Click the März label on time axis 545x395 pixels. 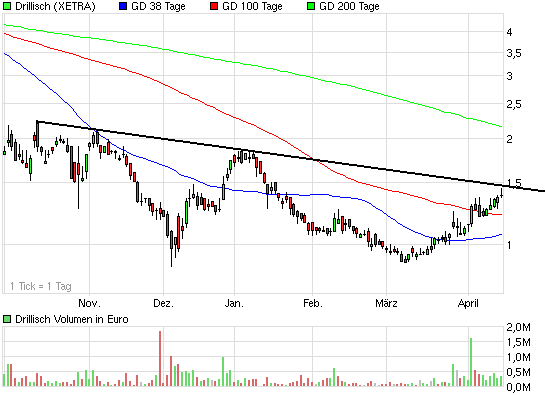(x=386, y=303)
